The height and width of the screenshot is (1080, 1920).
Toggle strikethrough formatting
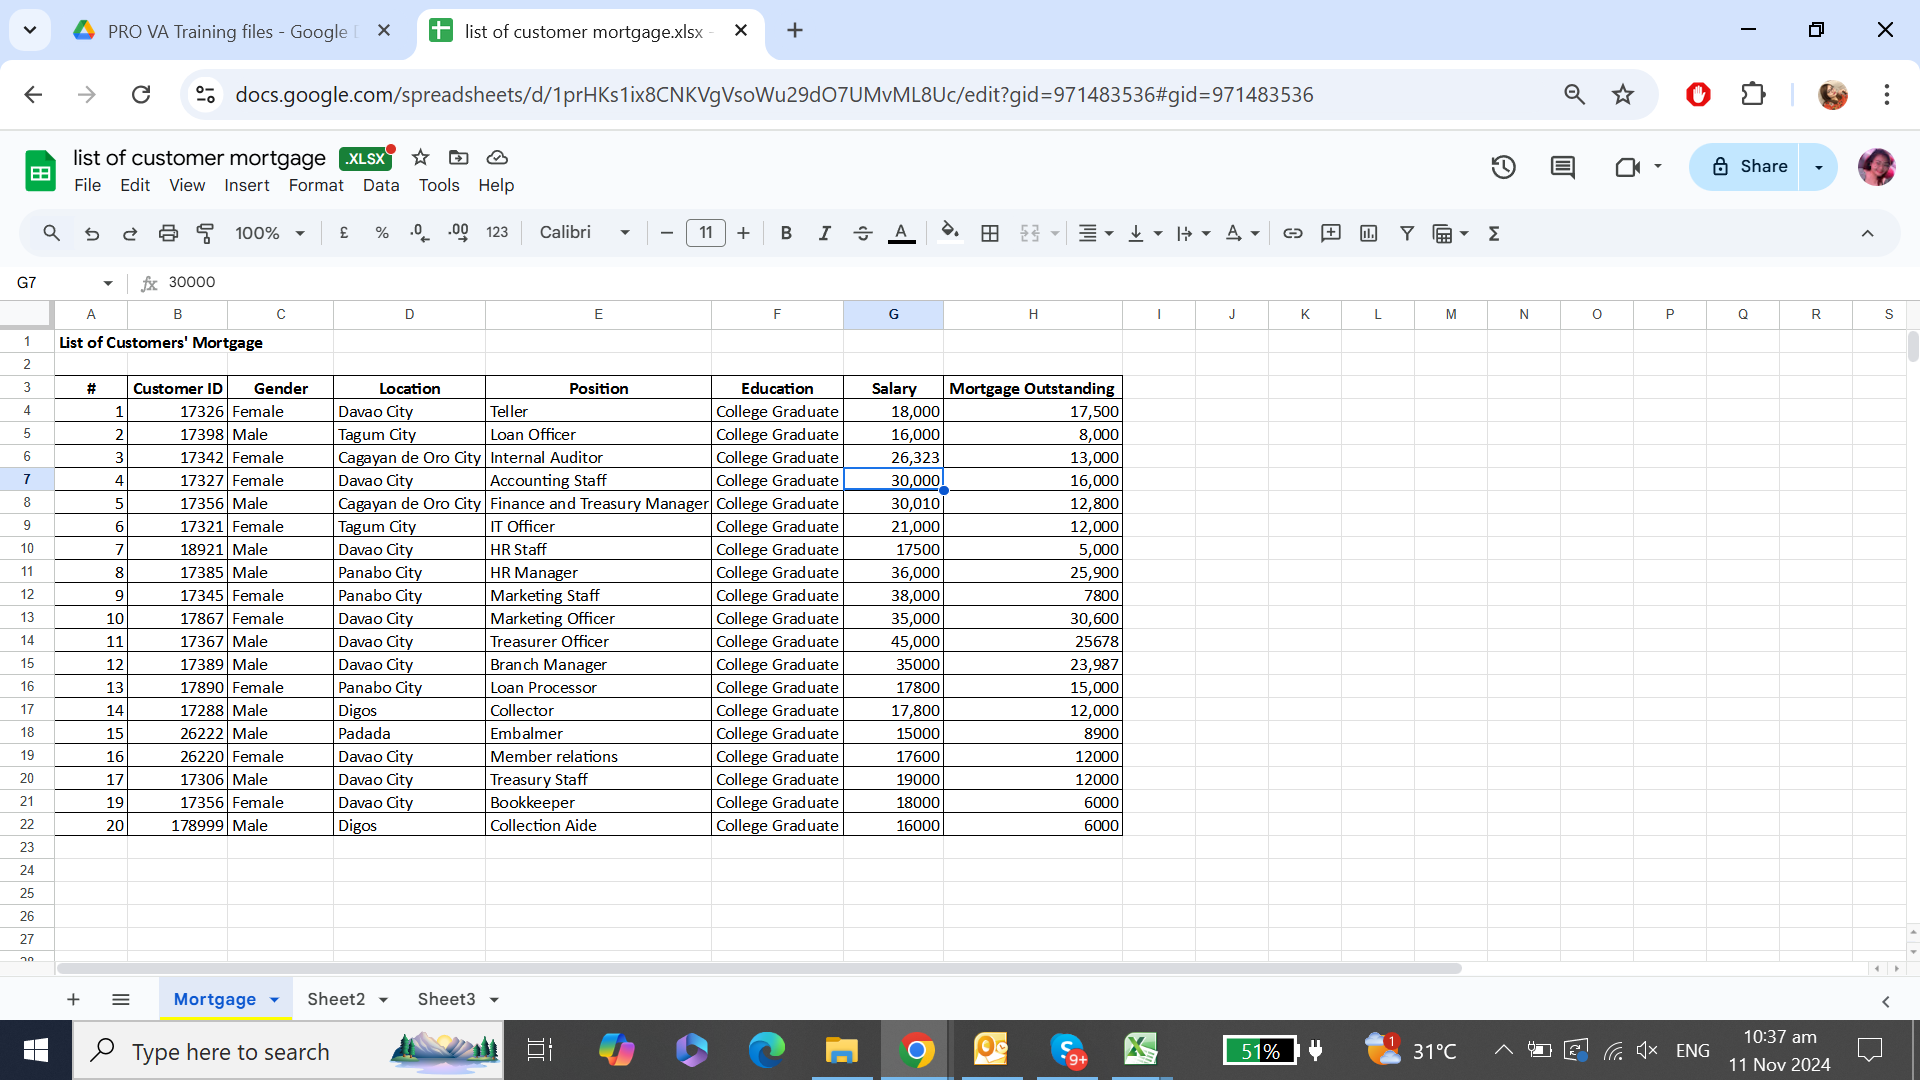click(x=862, y=233)
